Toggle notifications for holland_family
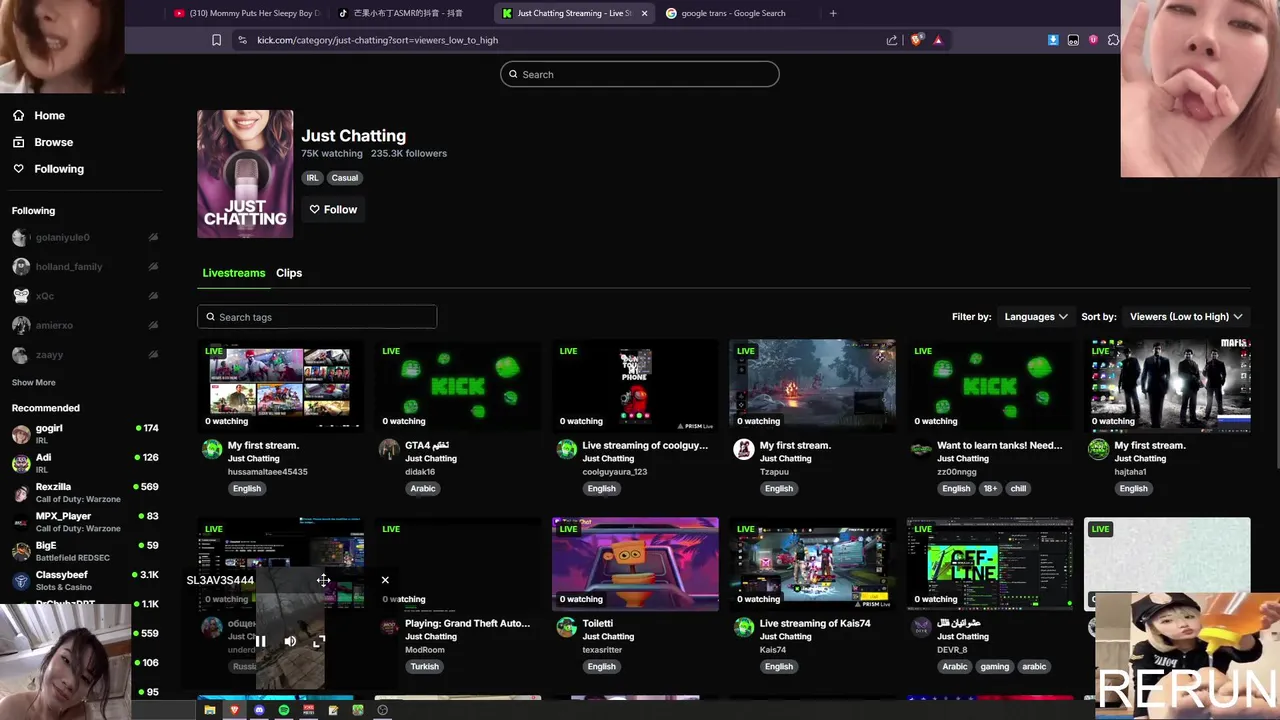Screen dimensions: 1280x720 click(x=153, y=267)
